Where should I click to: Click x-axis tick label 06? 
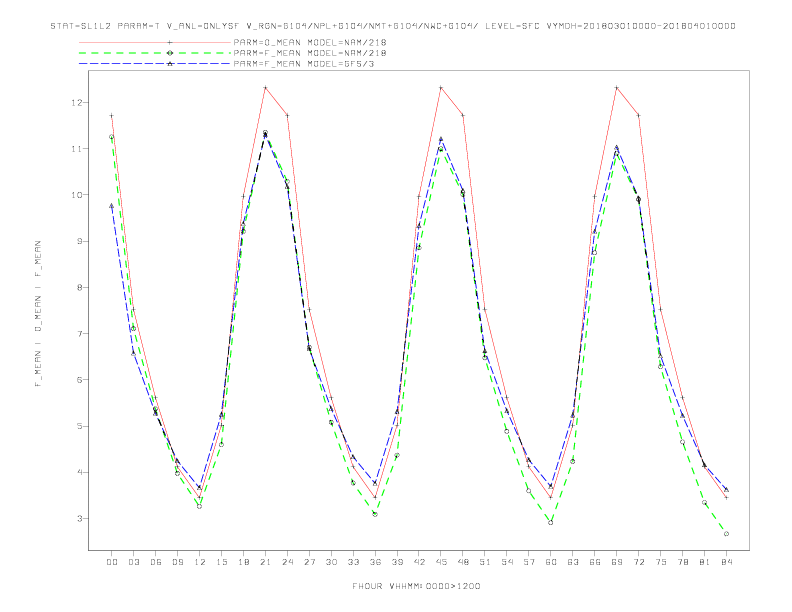click(x=156, y=562)
